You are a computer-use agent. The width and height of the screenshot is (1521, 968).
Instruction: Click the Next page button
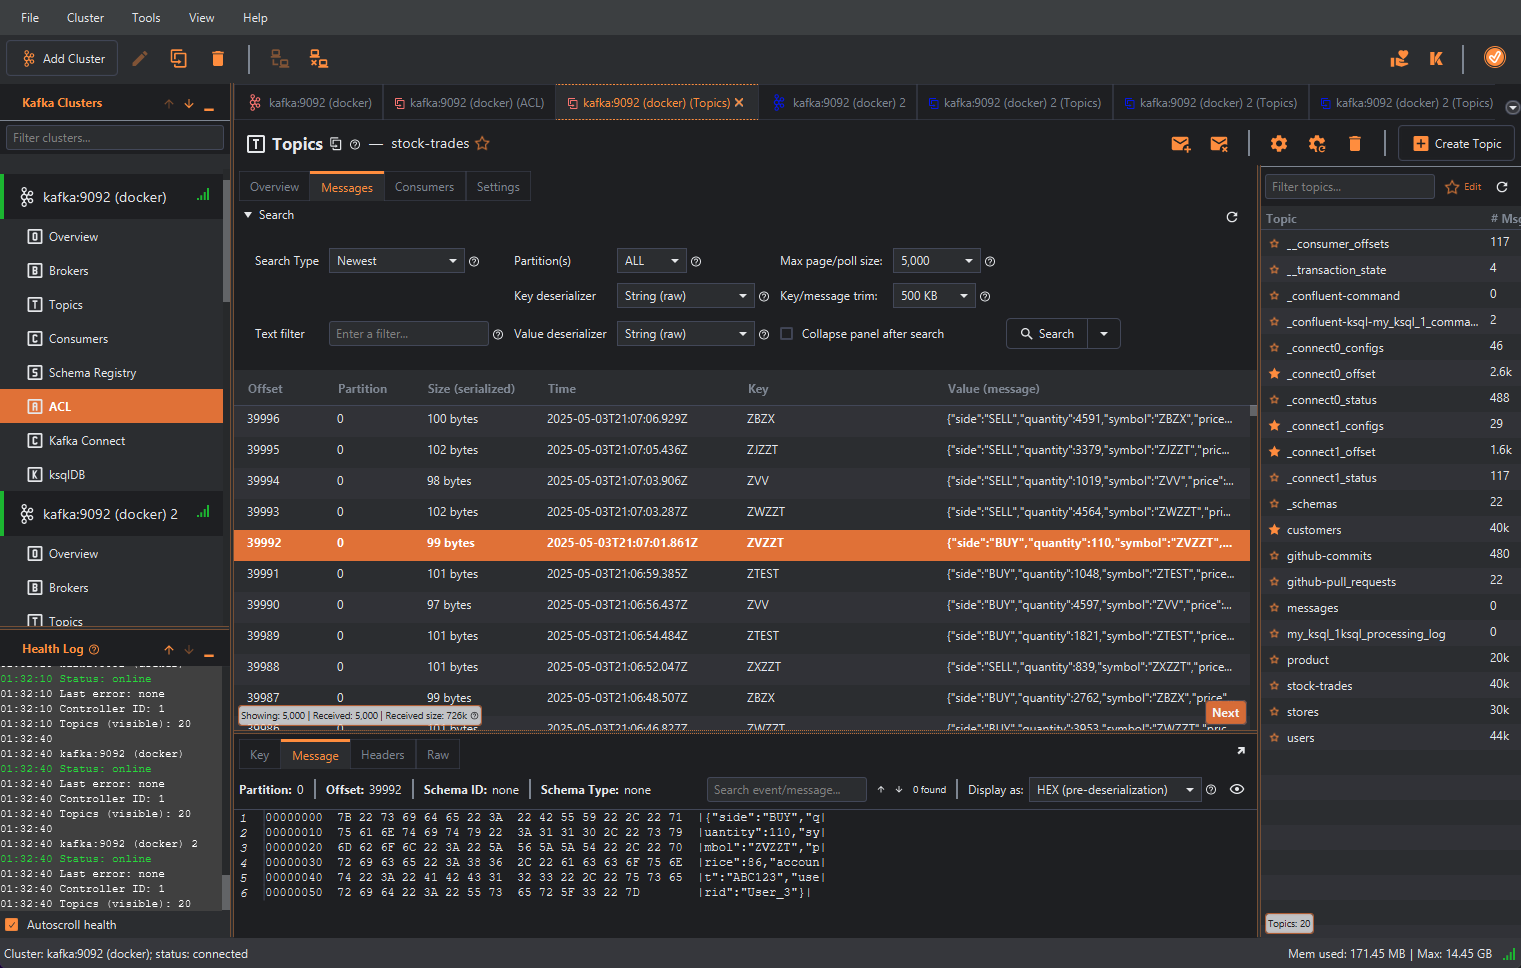click(1226, 713)
